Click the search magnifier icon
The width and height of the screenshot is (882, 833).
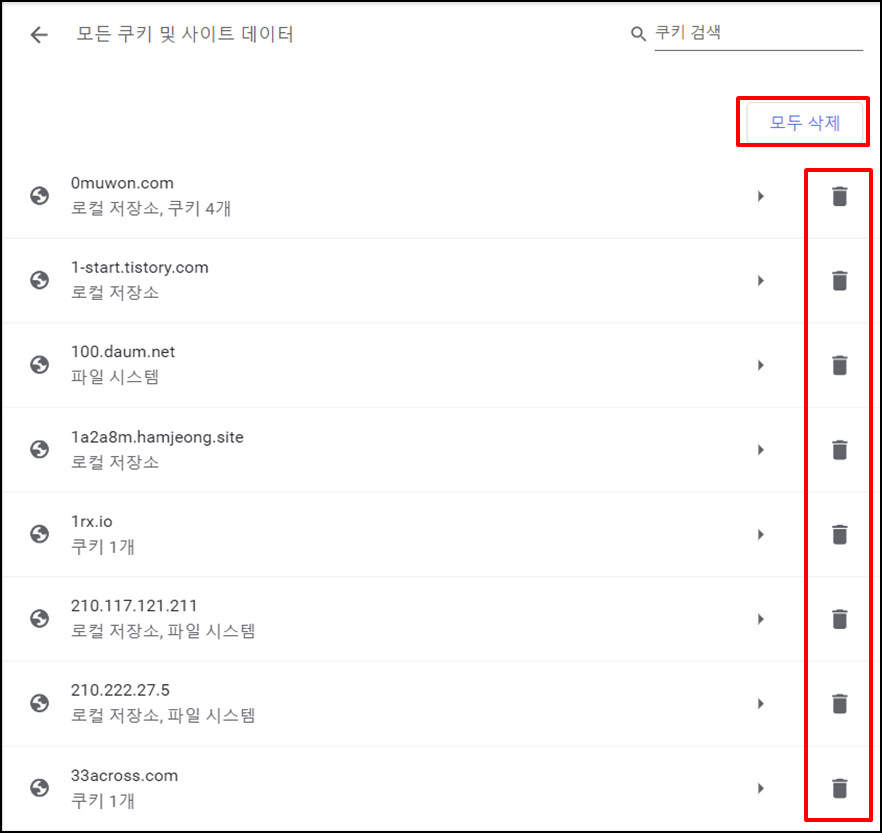point(638,33)
